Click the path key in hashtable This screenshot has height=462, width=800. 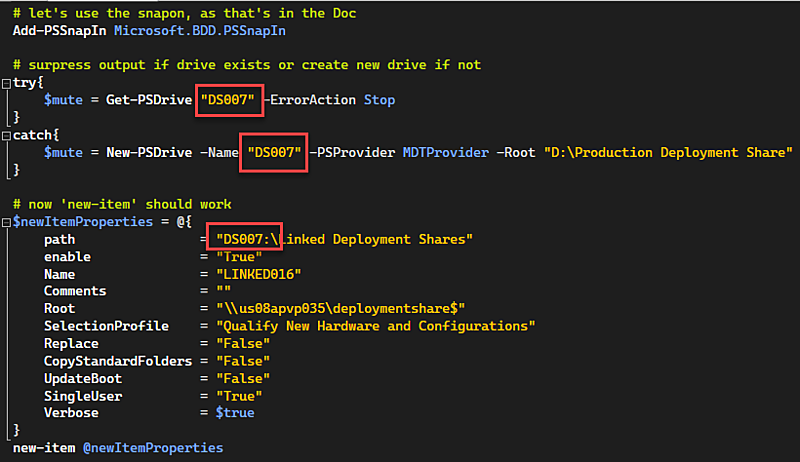59,240
